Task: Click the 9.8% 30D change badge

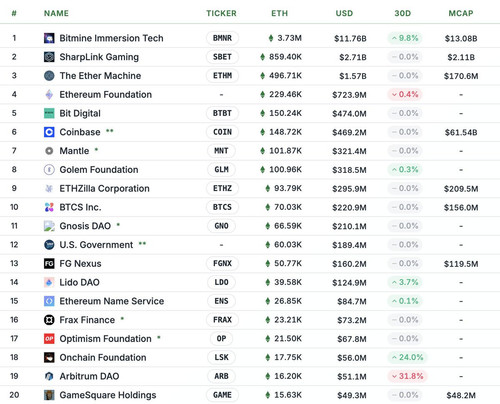Action: tap(405, 38)
